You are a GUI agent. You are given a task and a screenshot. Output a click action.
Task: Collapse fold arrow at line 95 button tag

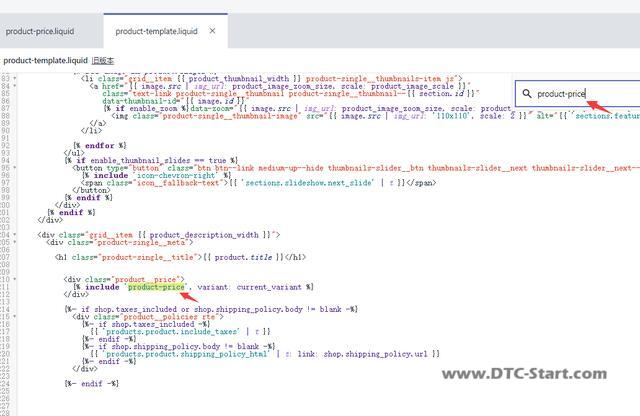tap(15, 168)
